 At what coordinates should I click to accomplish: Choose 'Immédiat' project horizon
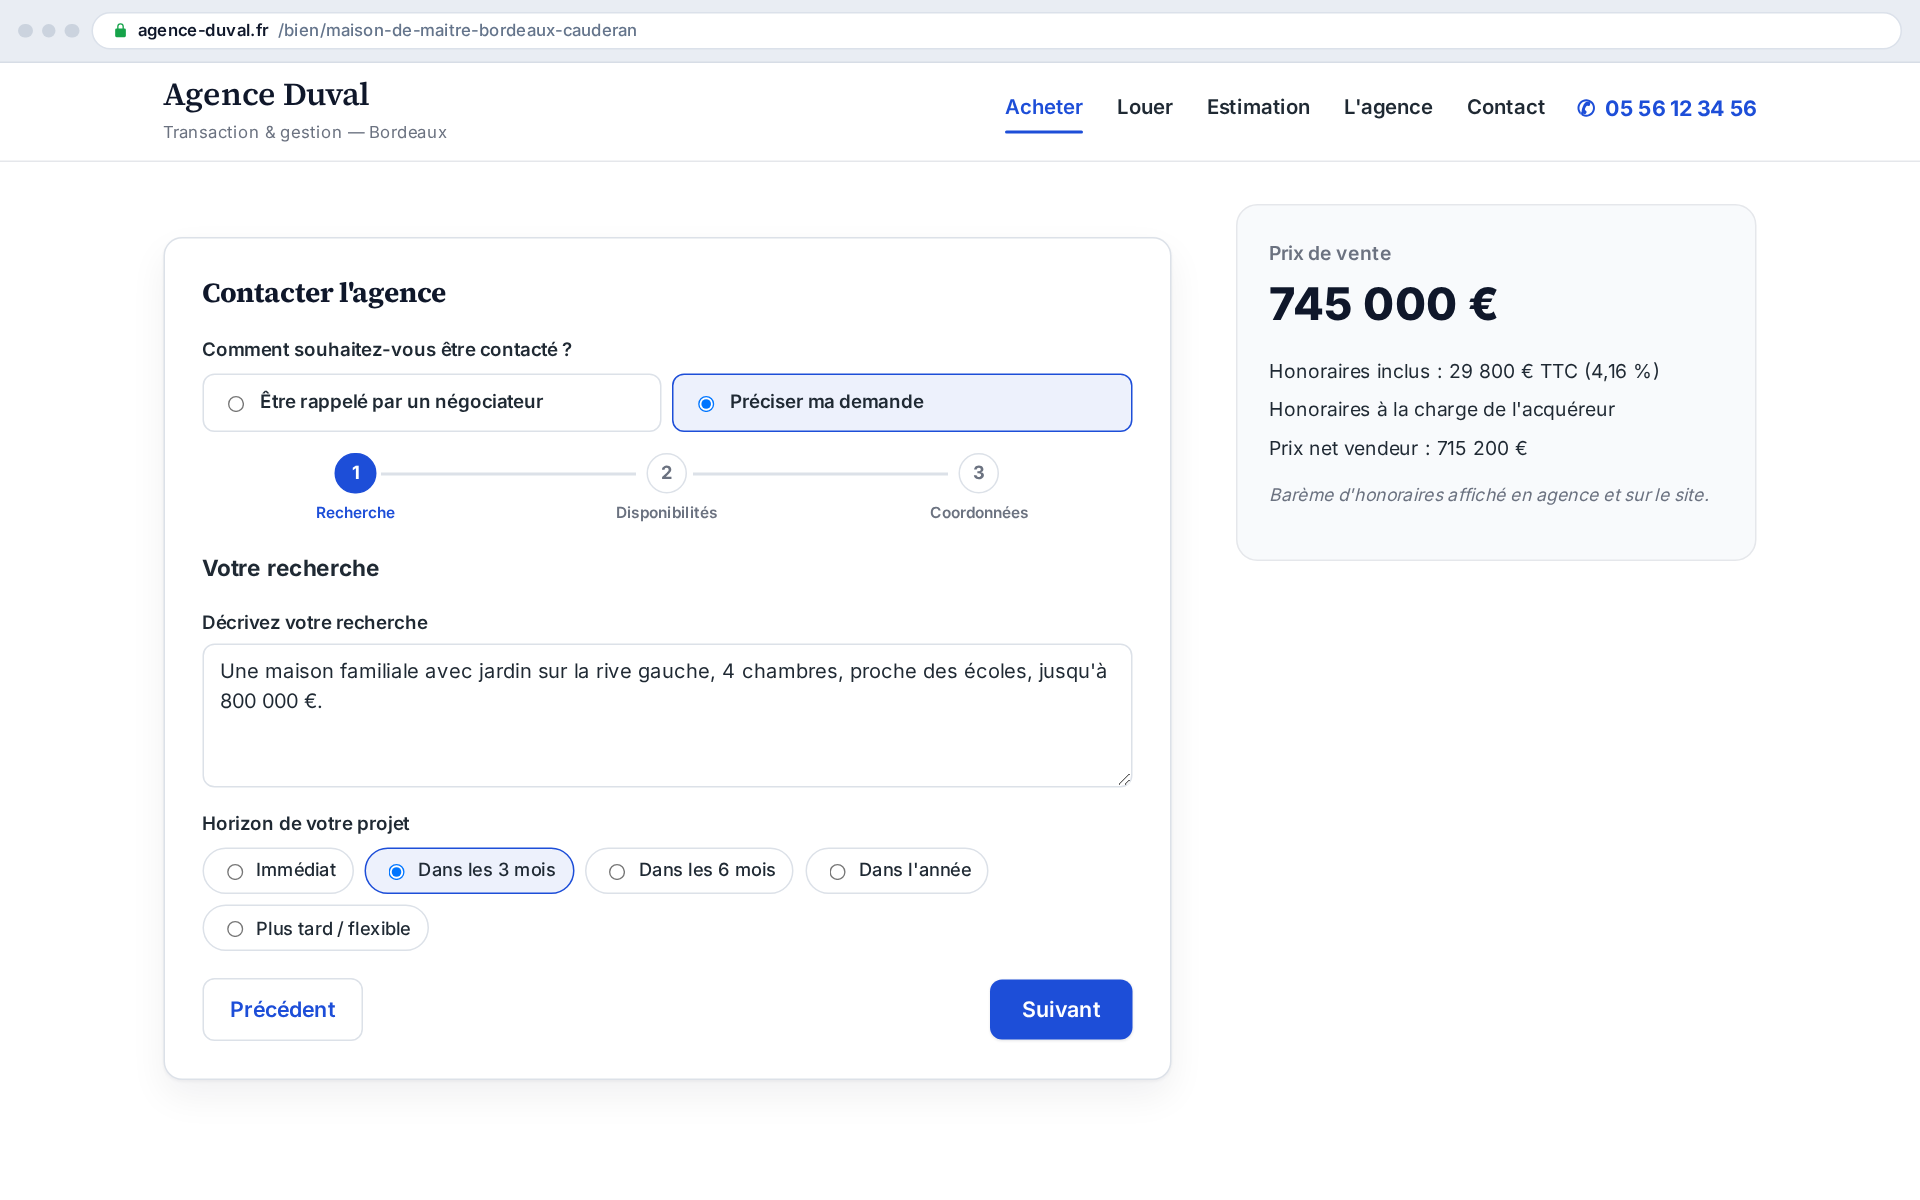[278, 870]
